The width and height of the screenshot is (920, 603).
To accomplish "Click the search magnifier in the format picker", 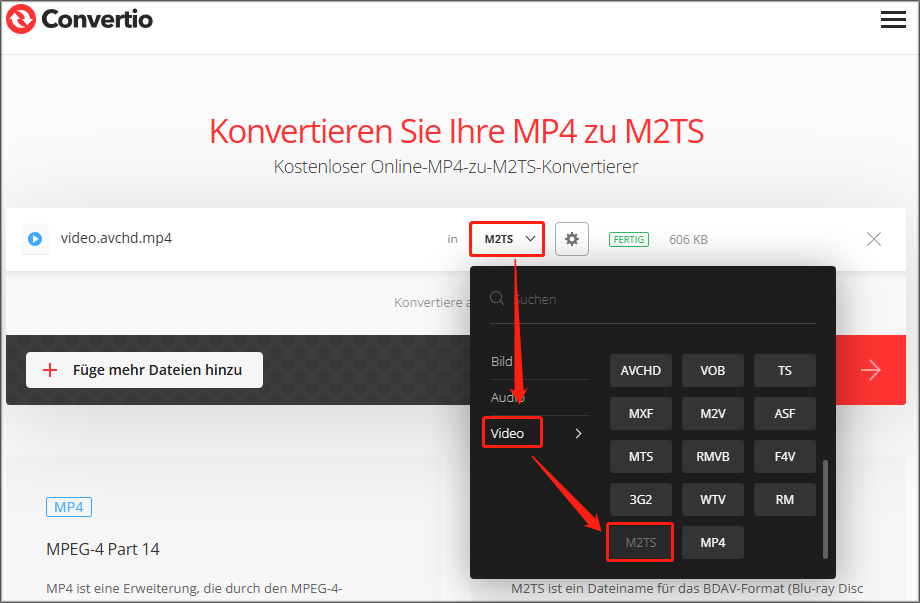I will coord(496,298).
